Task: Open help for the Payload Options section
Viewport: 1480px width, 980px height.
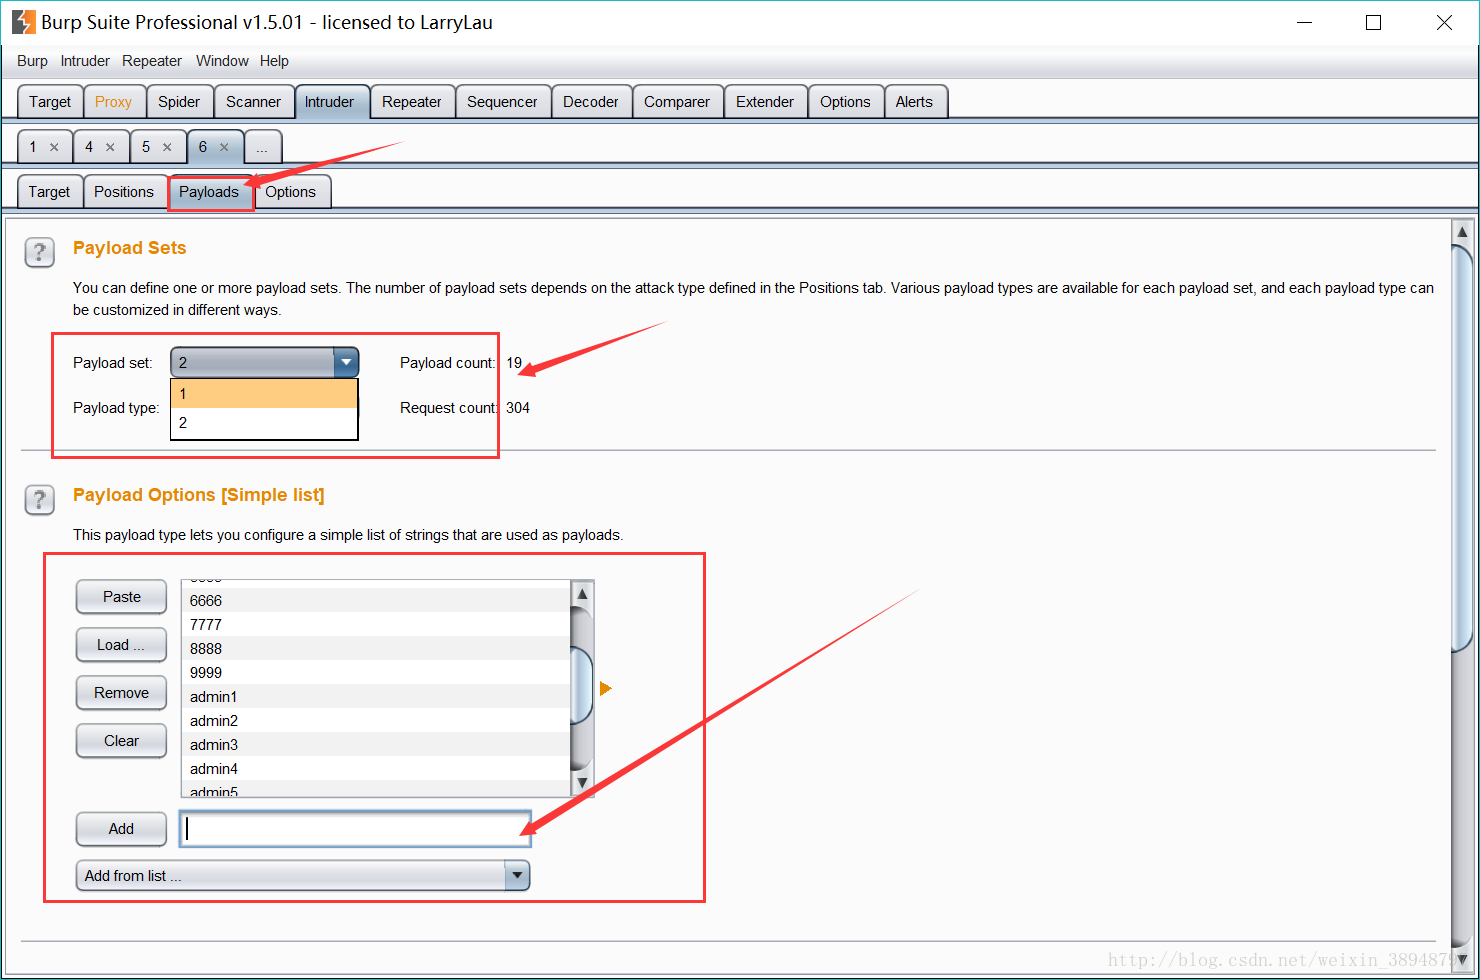Action: (39, 500)
